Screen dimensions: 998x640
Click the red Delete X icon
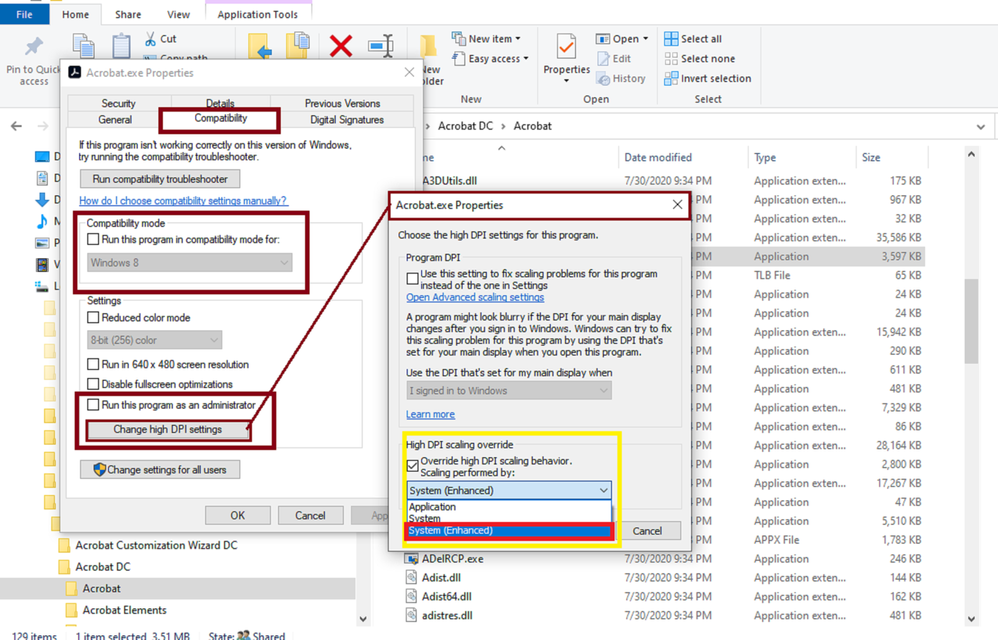[341, 45]
